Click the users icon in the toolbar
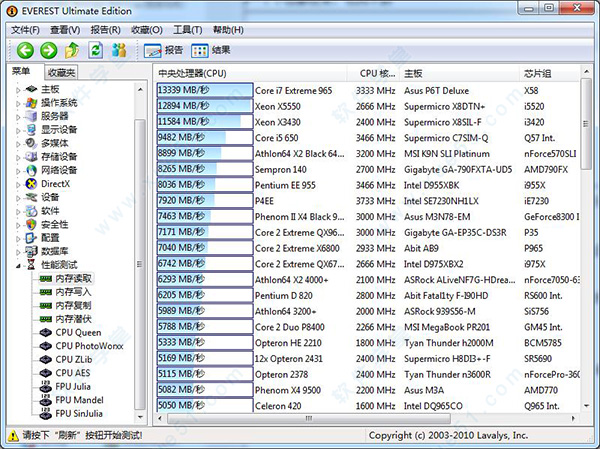This screenshot has width=600, height=449. [x=119, y=50]
